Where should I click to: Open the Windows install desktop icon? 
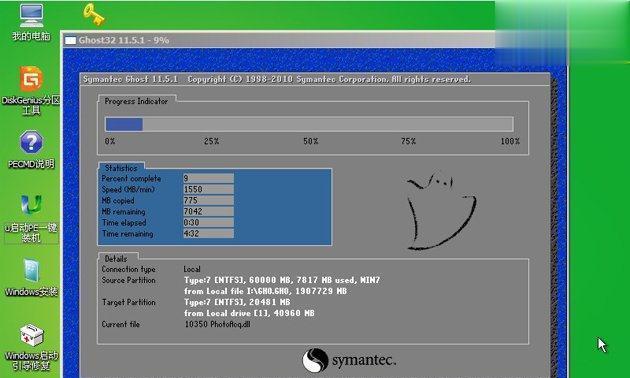point(31,278)
